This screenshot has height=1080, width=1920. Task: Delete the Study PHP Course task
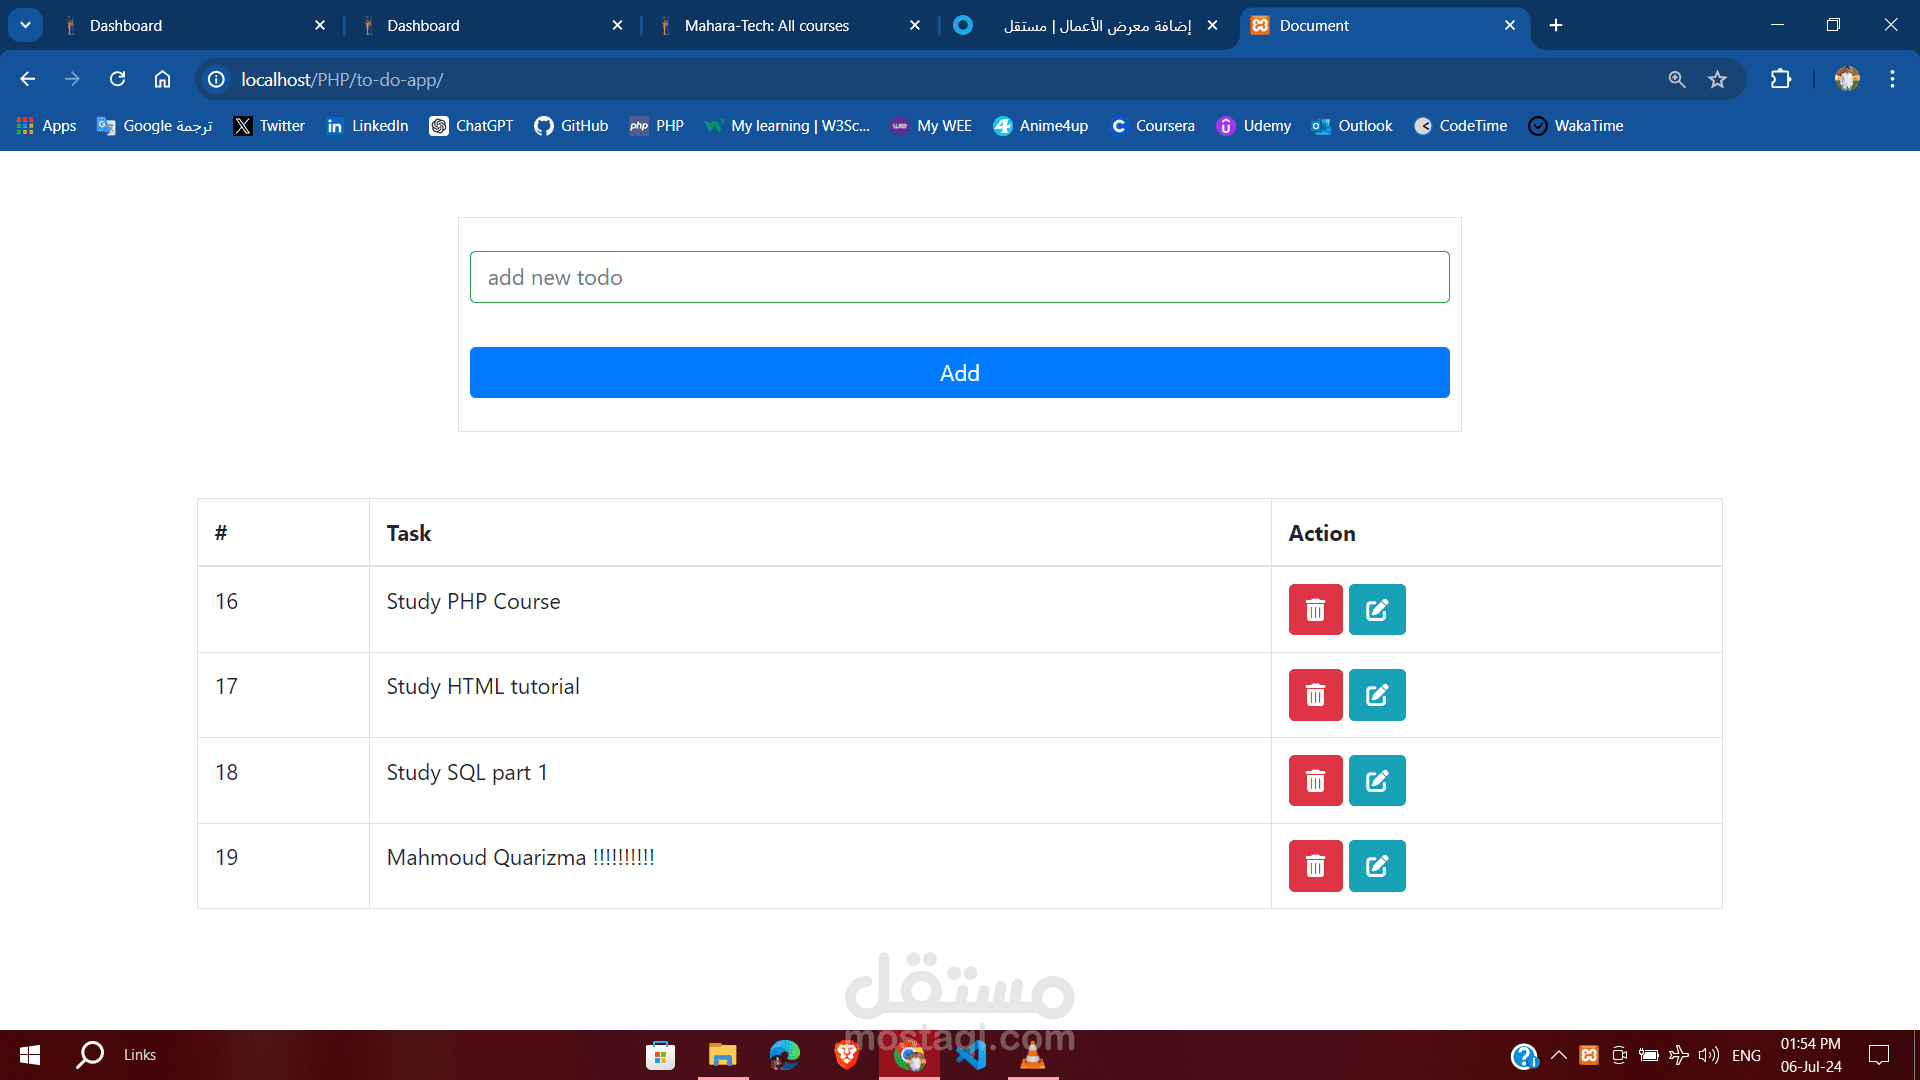click(x=1315, y=610)
